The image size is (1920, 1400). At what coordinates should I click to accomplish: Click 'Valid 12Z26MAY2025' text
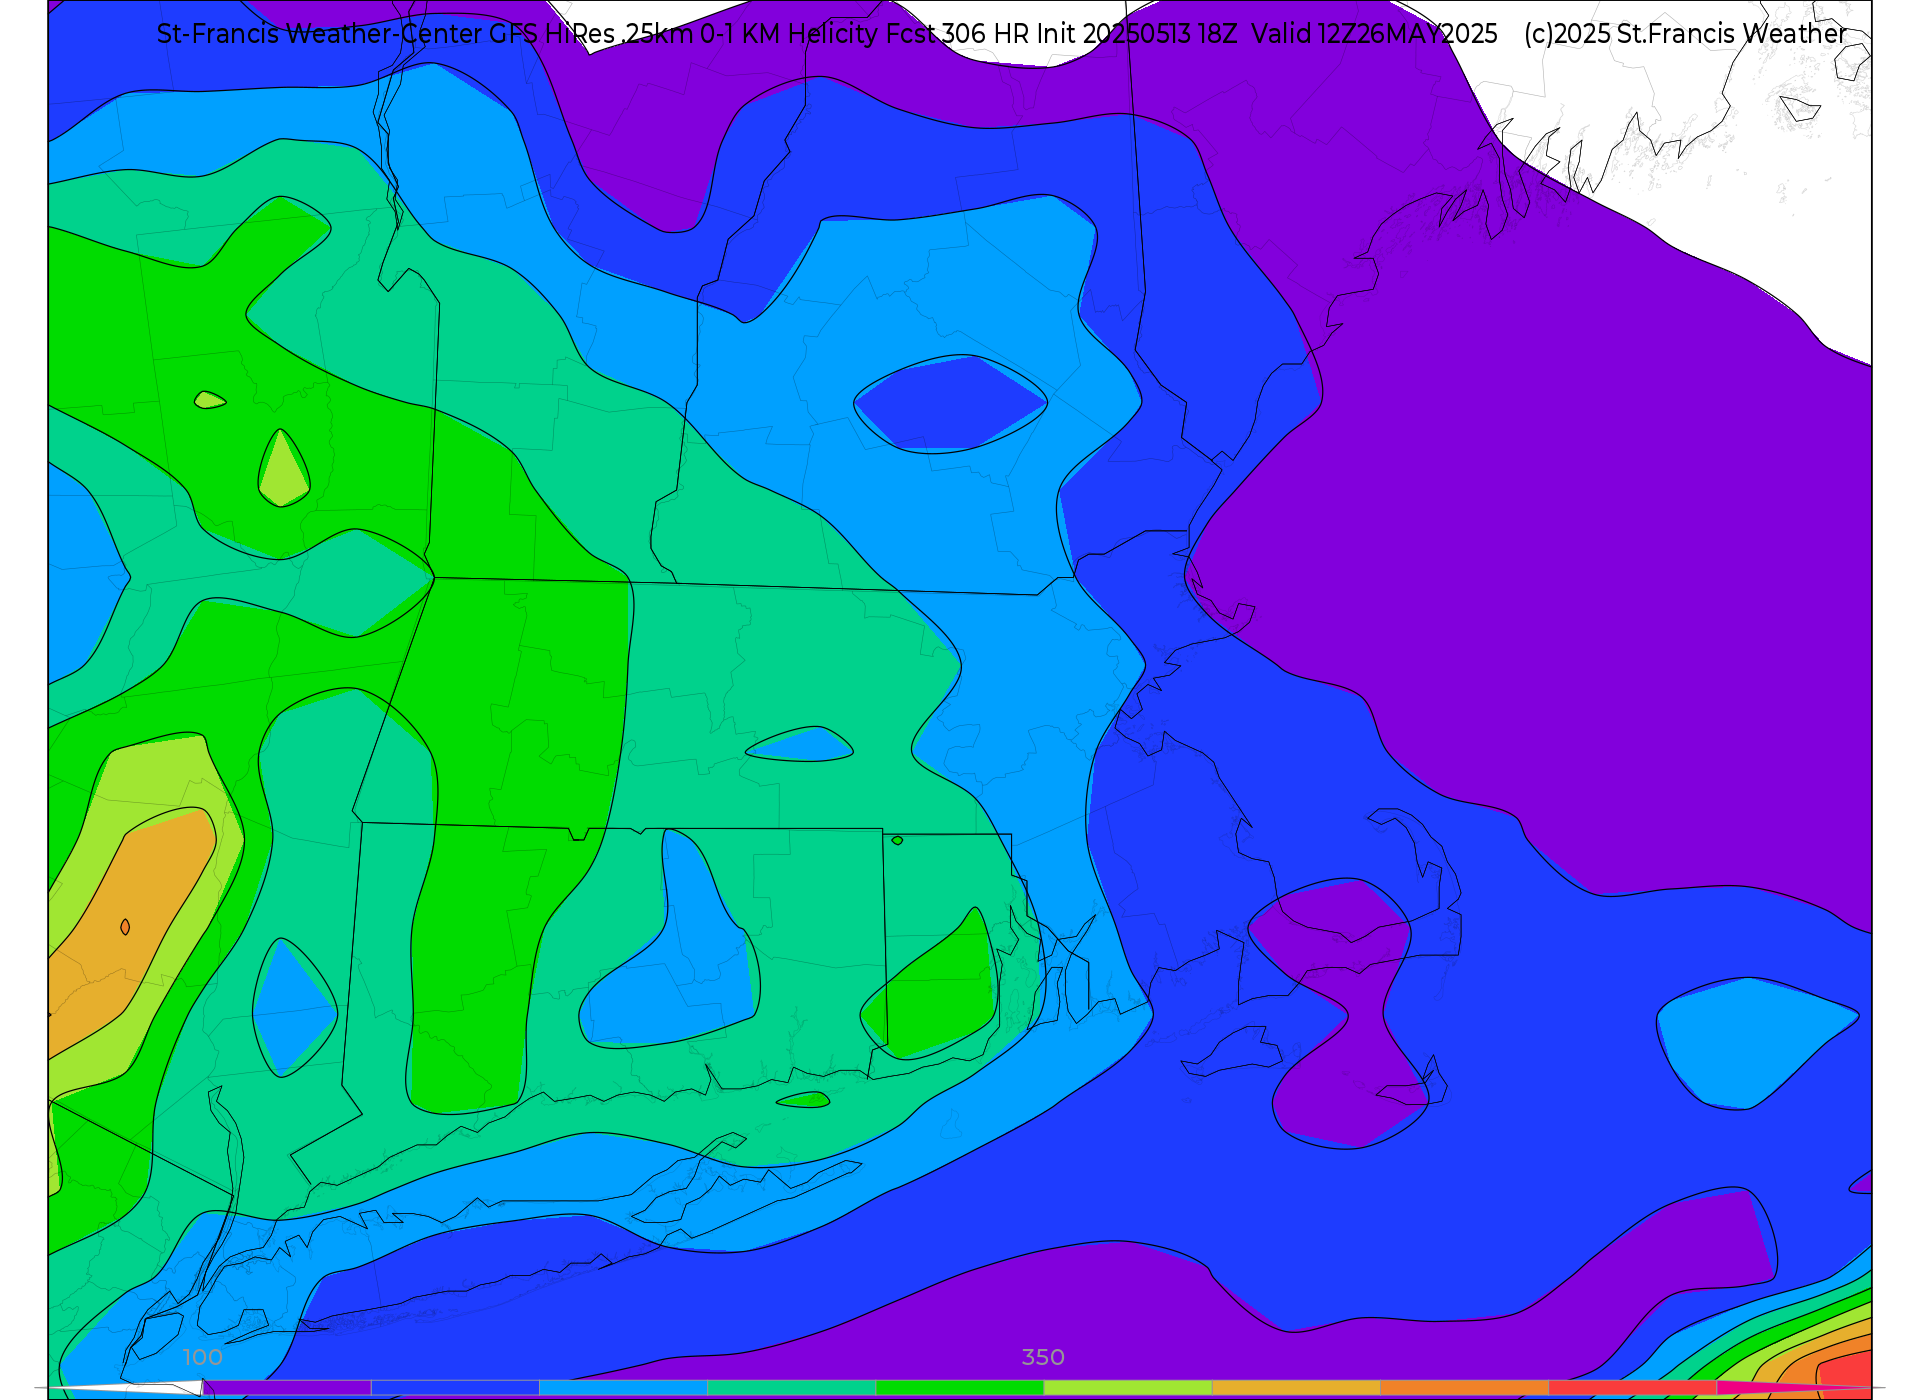(x=1375, y=34)
